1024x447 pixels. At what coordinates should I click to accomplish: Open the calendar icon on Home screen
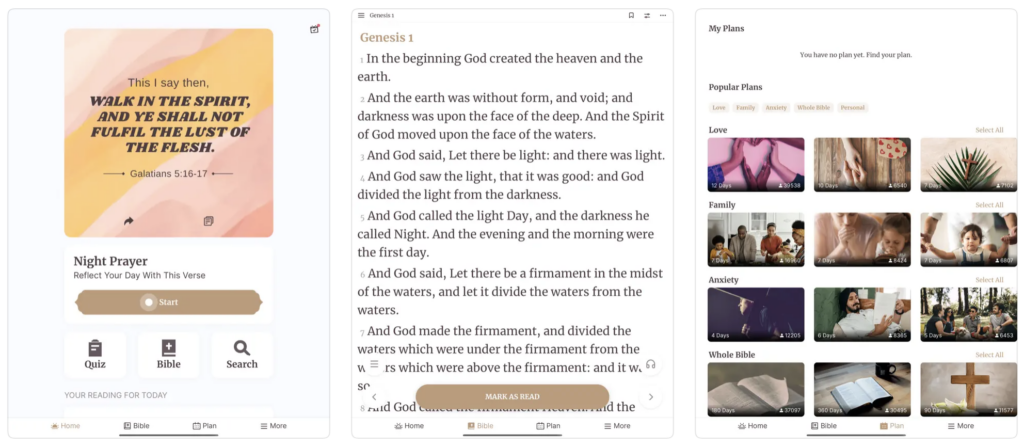pyautogui.click(x=314, y=29)
